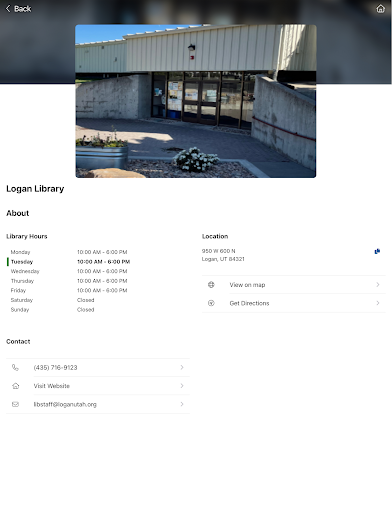Click the chevron beside the phone number

[x=182, y=367]
